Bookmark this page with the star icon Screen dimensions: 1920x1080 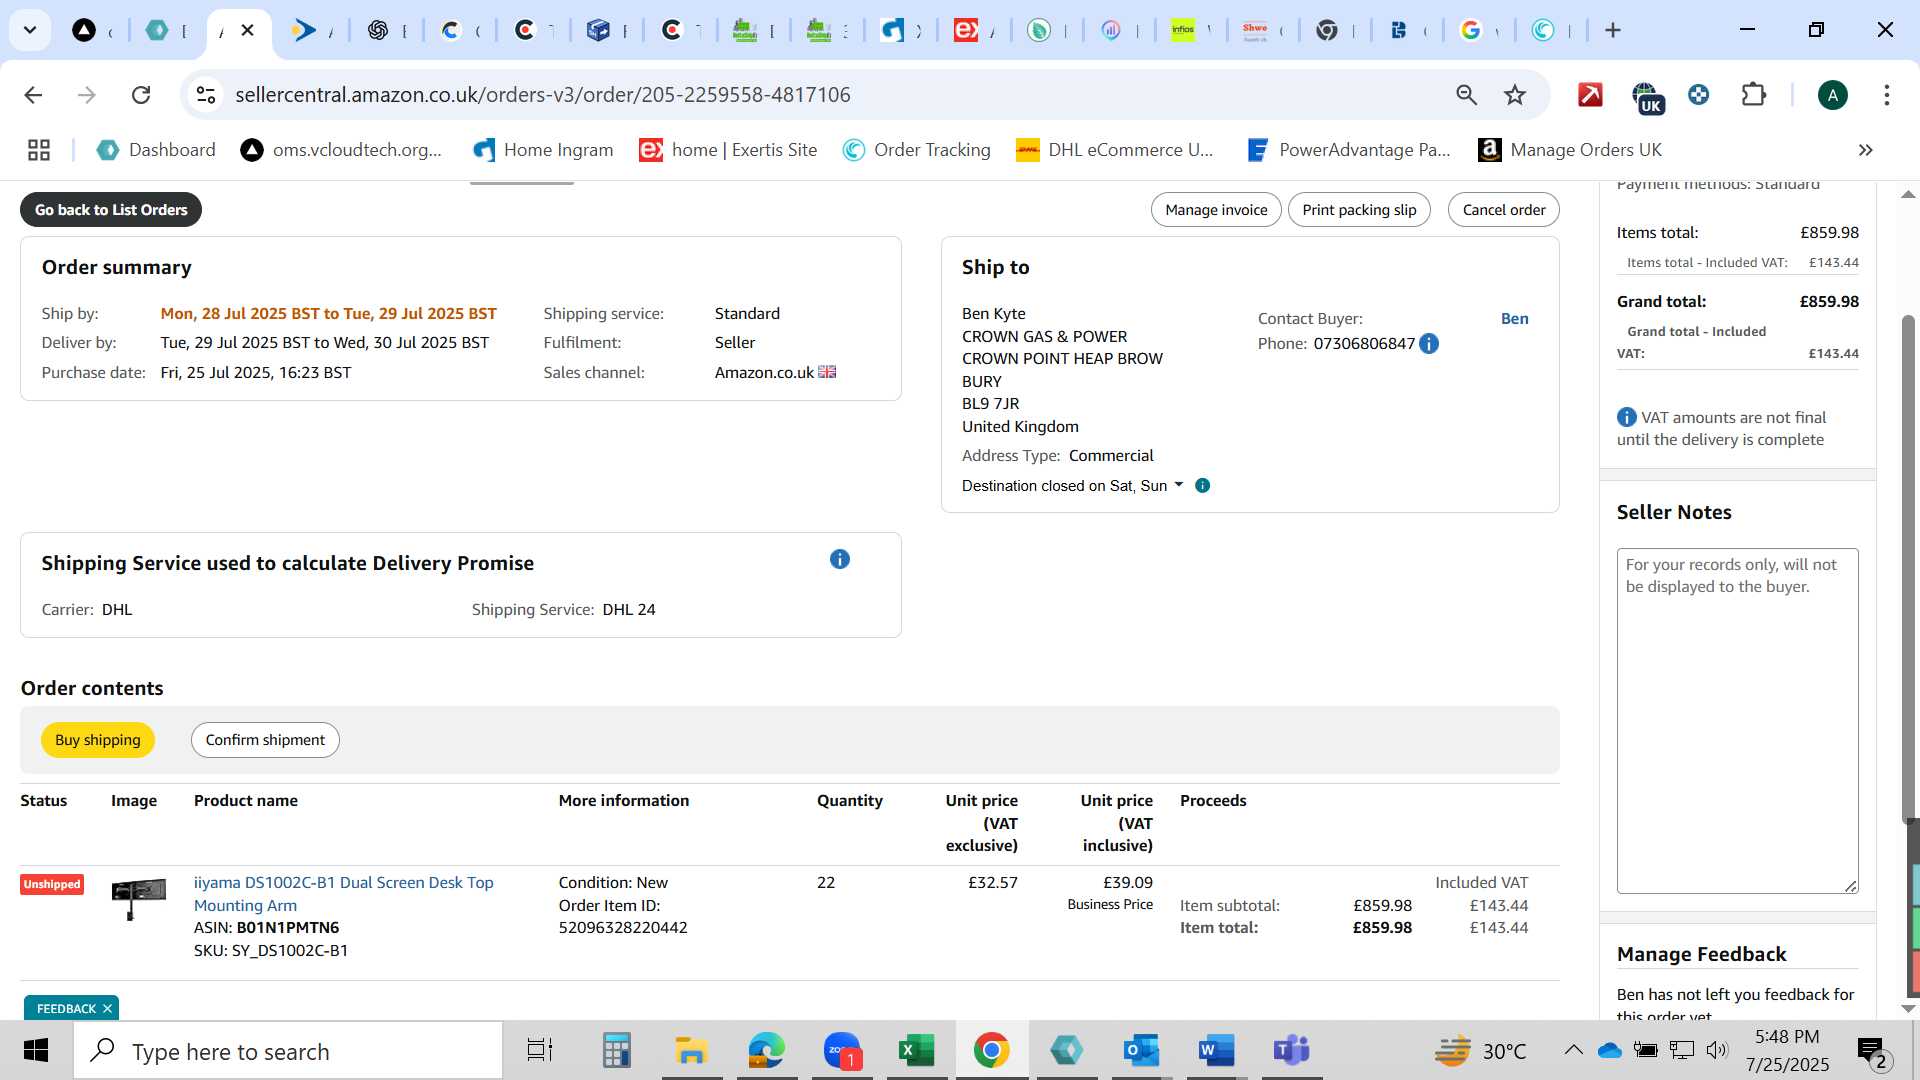point(1515,95)
